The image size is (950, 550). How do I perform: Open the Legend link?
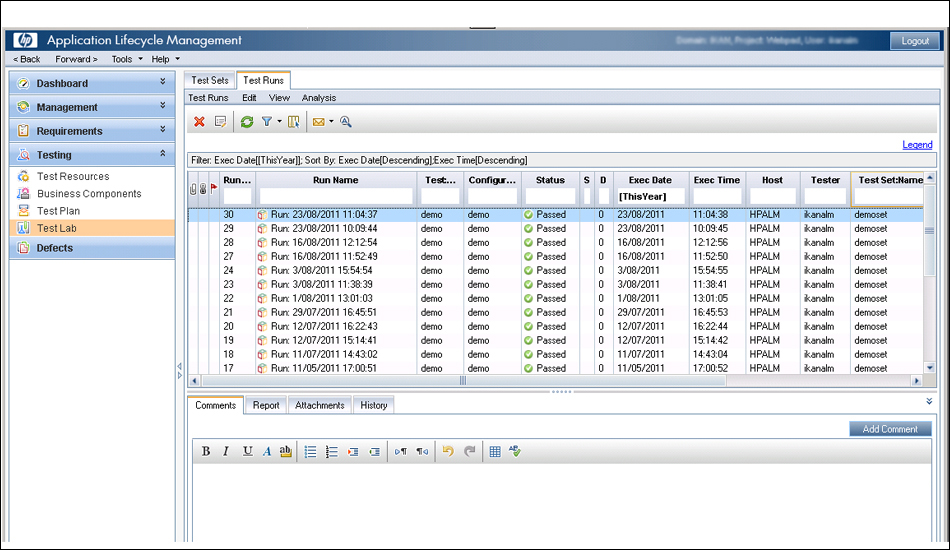click(x=917, y=145)
